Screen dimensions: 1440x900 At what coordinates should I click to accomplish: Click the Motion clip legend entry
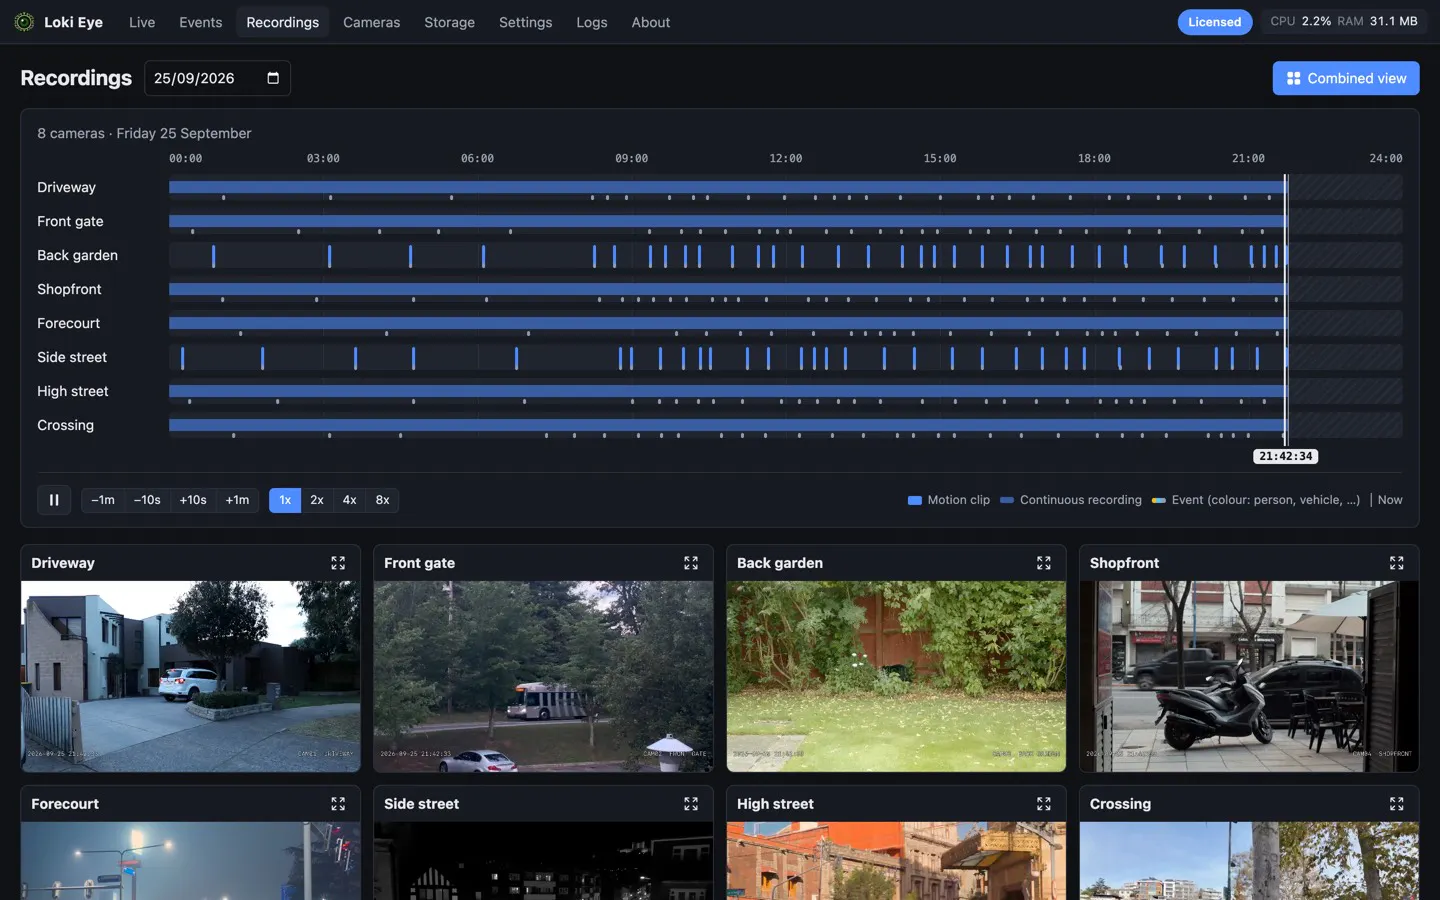[949, 500]
